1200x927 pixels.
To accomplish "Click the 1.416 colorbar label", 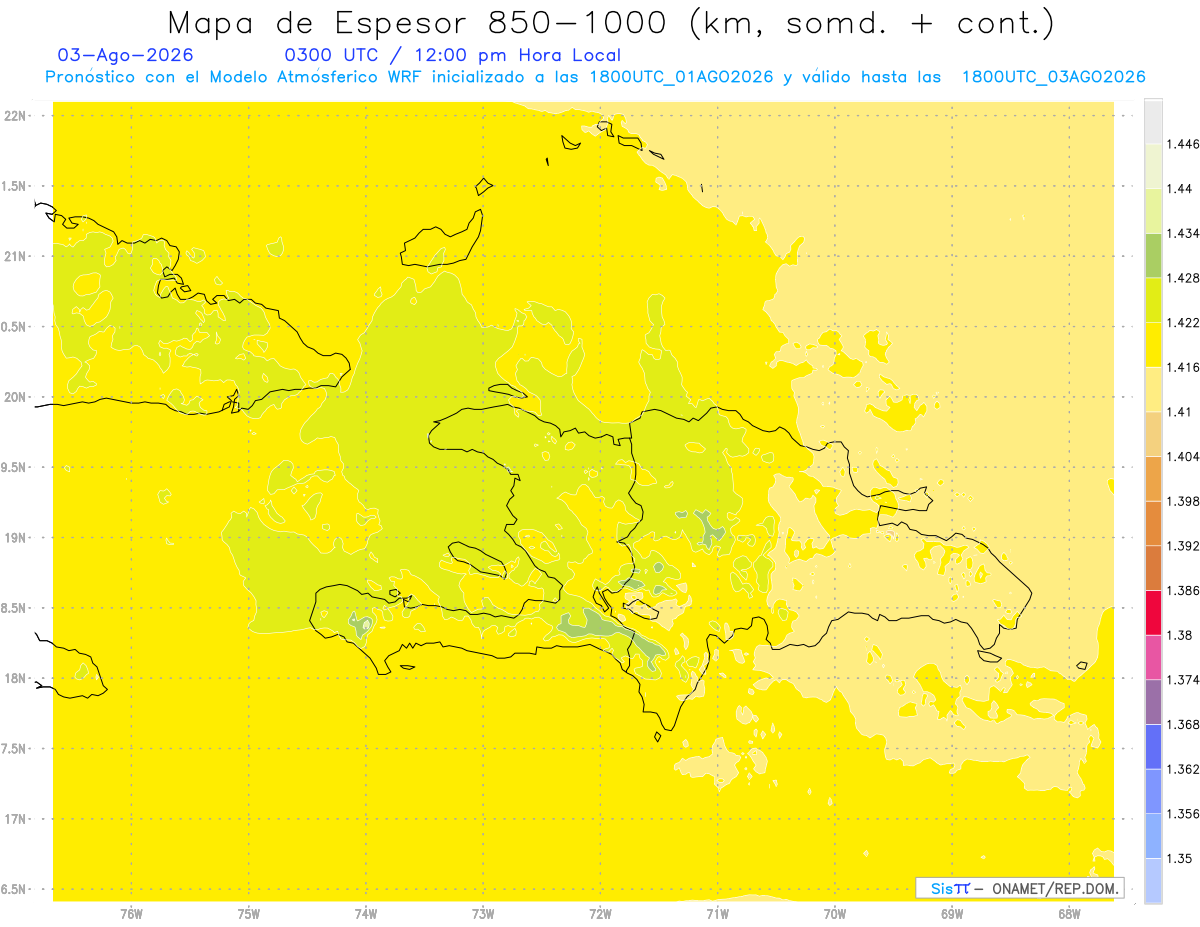I will (x=1184, y=367).
